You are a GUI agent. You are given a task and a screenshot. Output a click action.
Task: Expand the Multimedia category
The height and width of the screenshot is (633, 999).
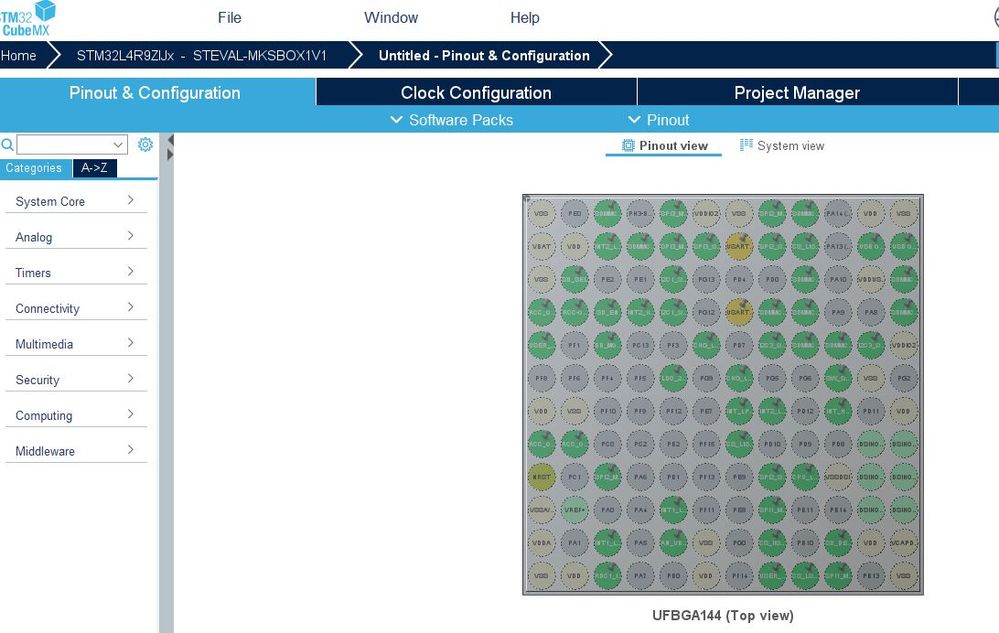click(x=75, y=344)
